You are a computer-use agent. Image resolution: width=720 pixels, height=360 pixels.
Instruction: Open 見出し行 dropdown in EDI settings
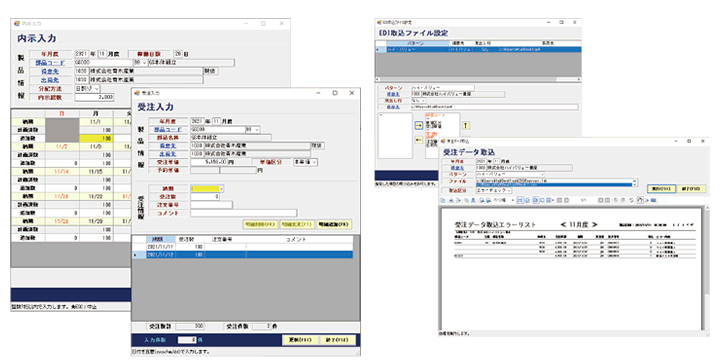tap(423, 100)
